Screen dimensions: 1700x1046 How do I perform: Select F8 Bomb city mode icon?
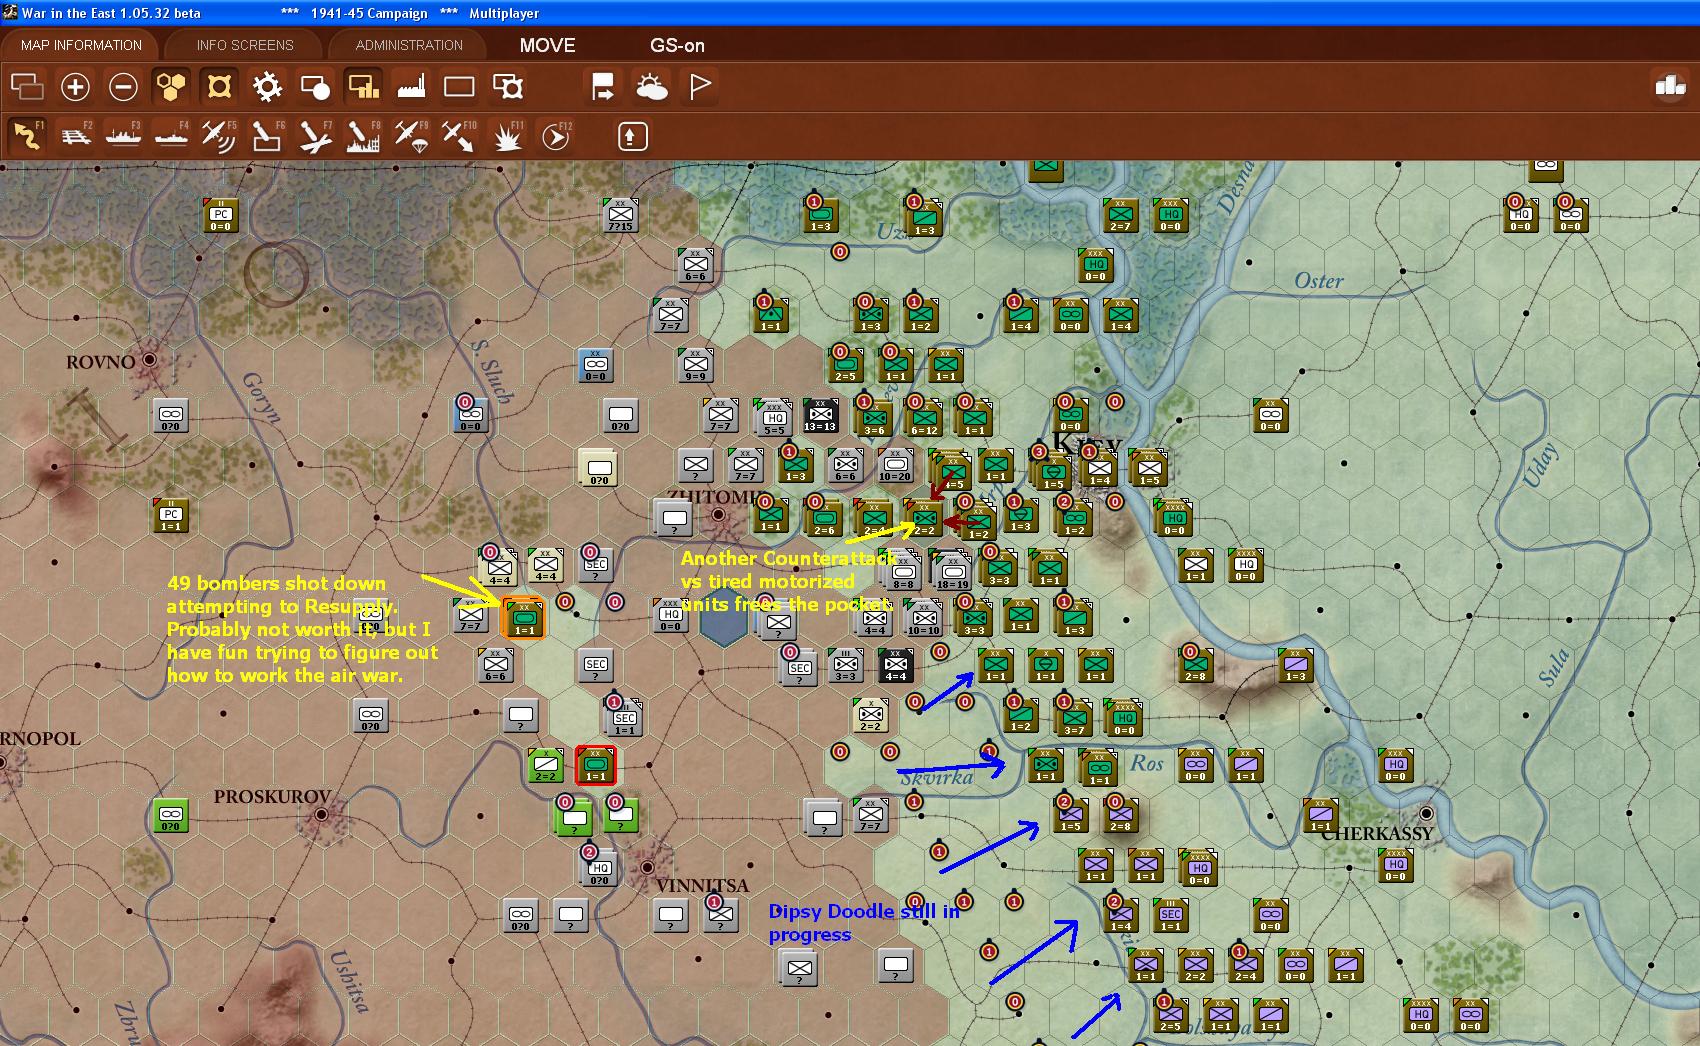[363, 136]
